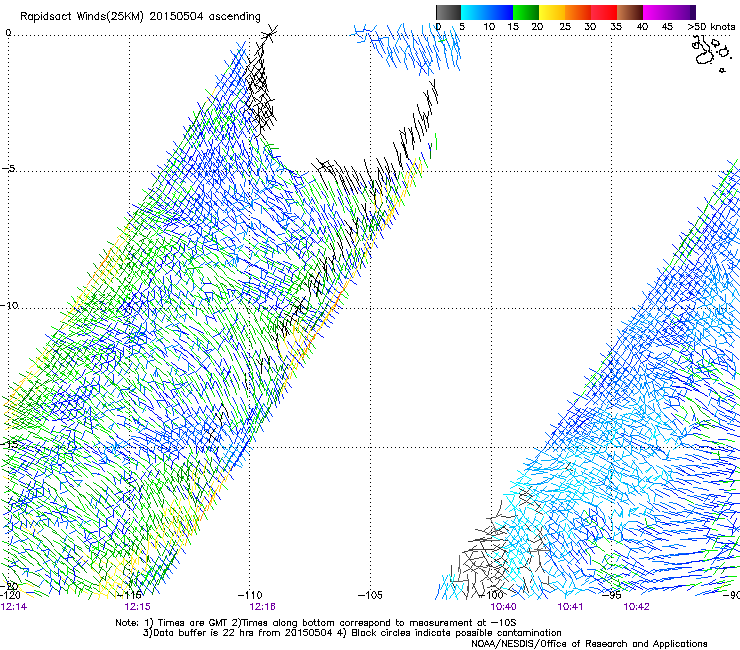Click the legend scale value '5'
The width and height of the screenshot is (740, 650).
point(462,26)
